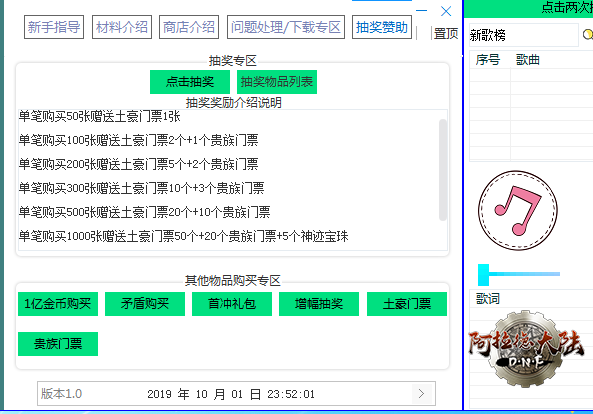Switch to the 材料介绍 tab
The width and height of the screenshot is (593, 414).
[x=122, y=27]
